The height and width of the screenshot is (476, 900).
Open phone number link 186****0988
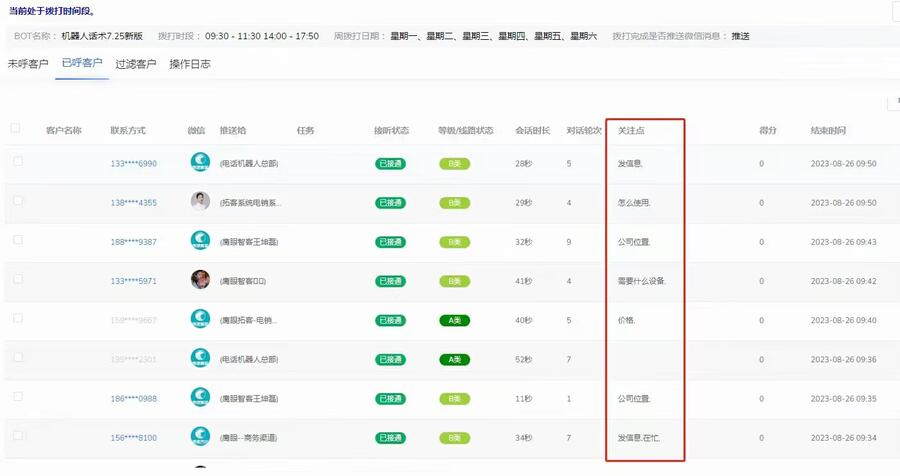click(133, 399)
